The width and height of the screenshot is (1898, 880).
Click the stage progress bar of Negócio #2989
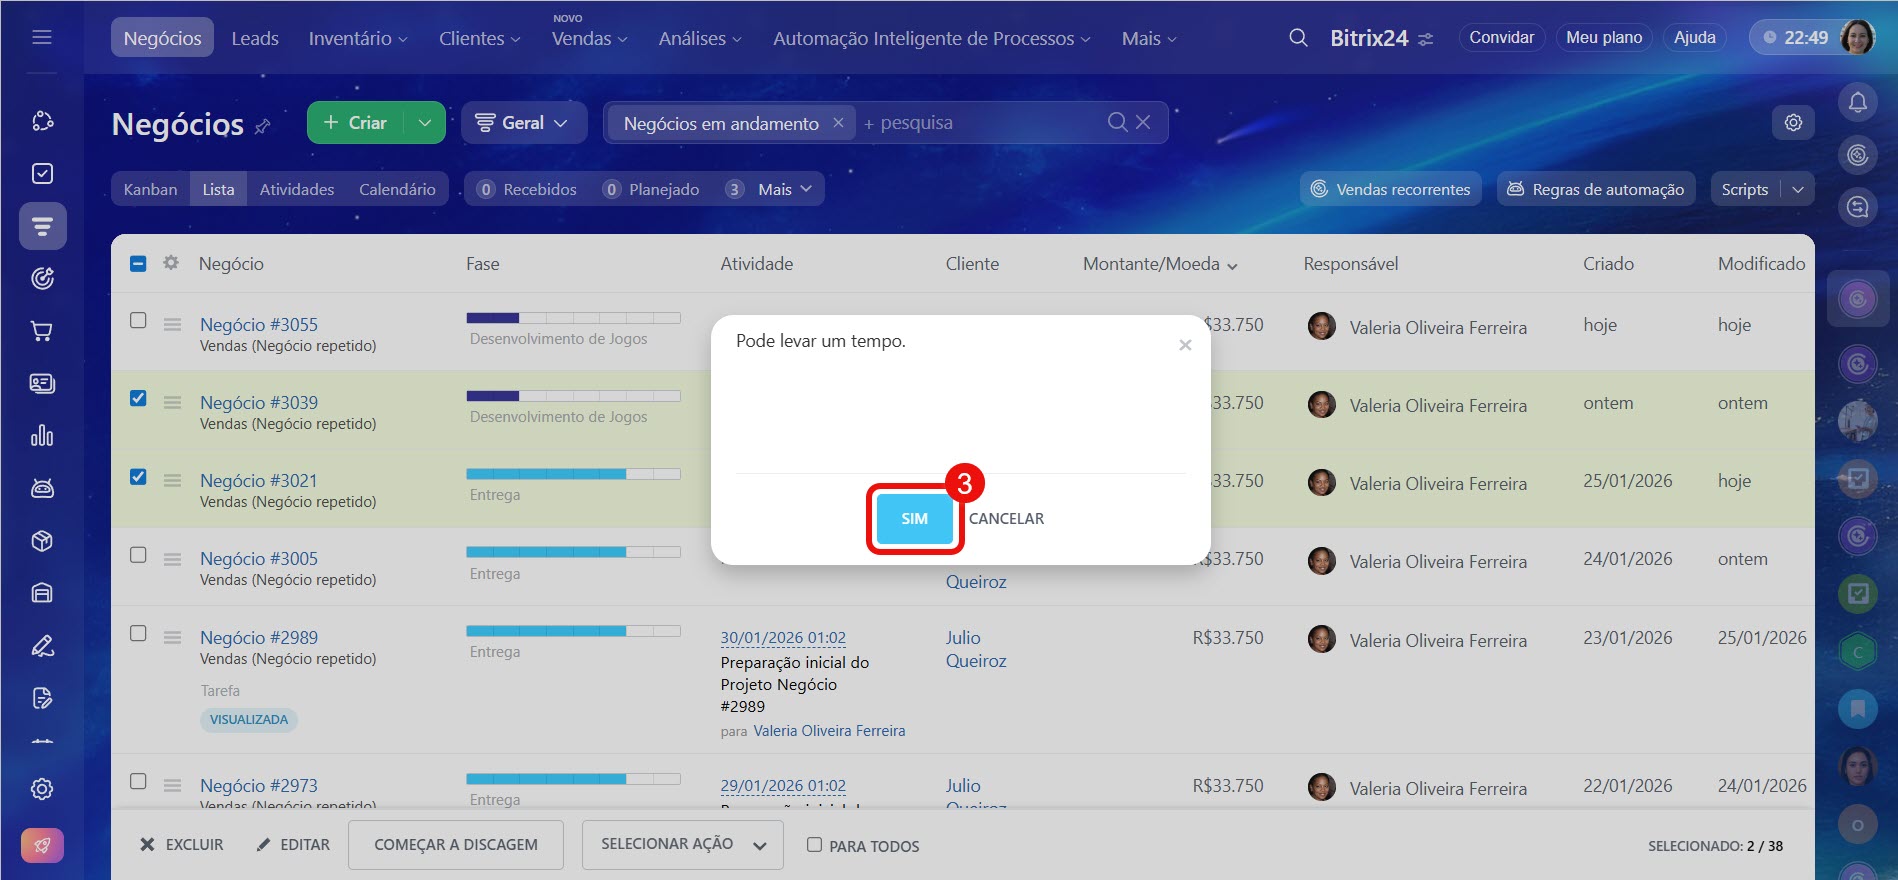(x=573, y=631)
